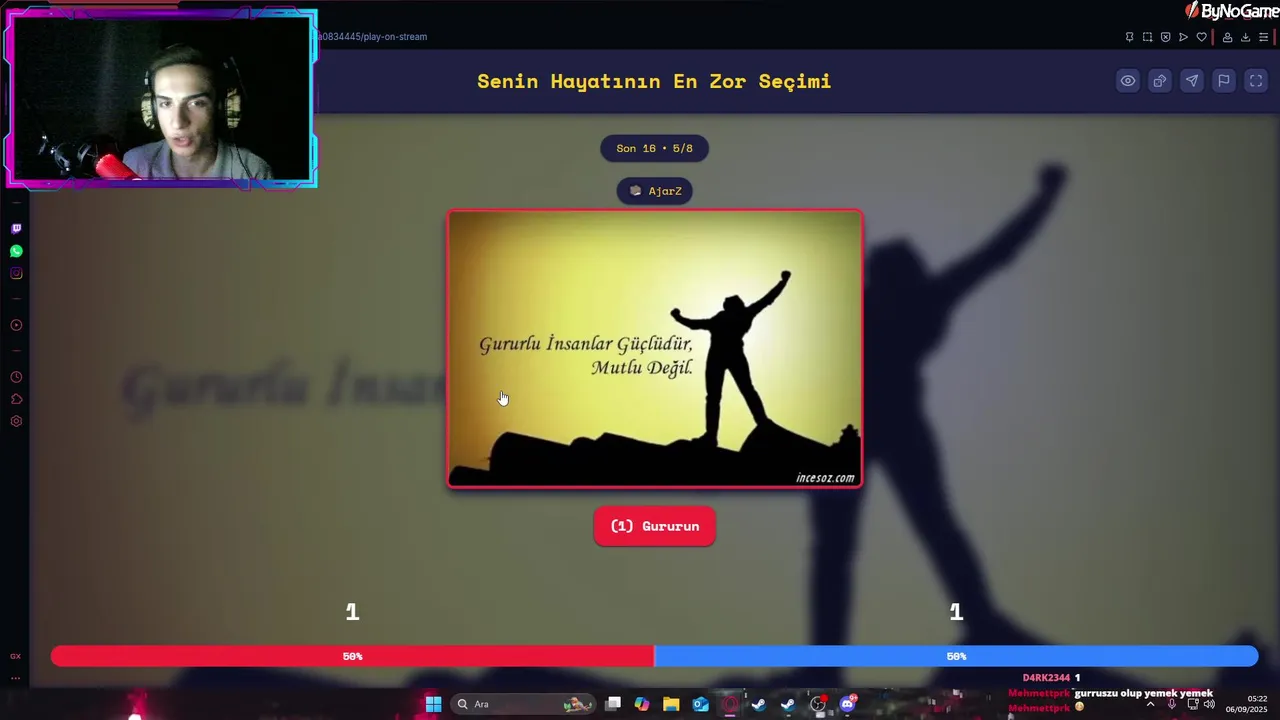Open the volume speaker tray icon
The height and width of the screenshot is (720, 1280).
pyautogui.click(x=1209, y=704)
